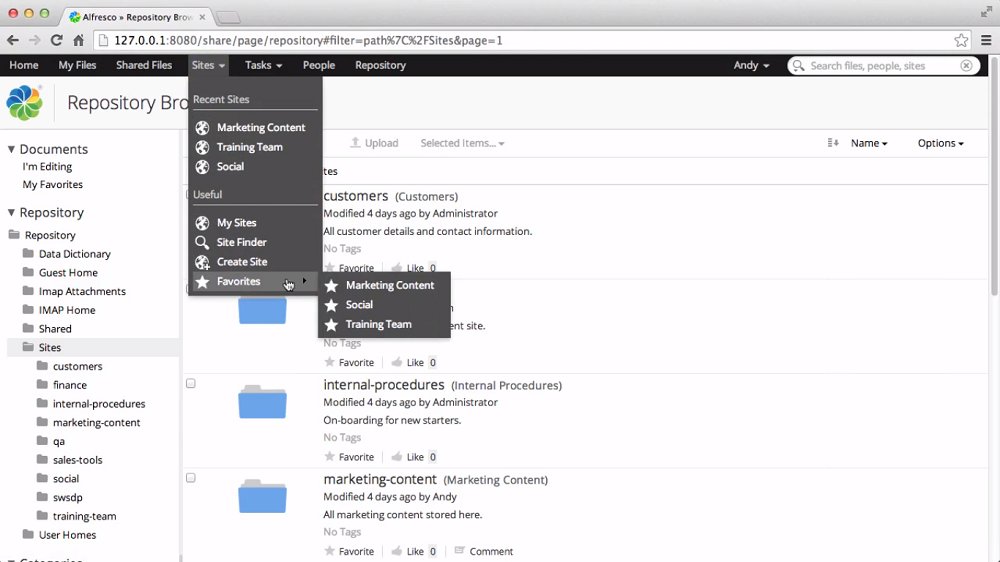Click the My Sites globe icon
This screenshot has width=1000, height=562.
tap(202, 223)
